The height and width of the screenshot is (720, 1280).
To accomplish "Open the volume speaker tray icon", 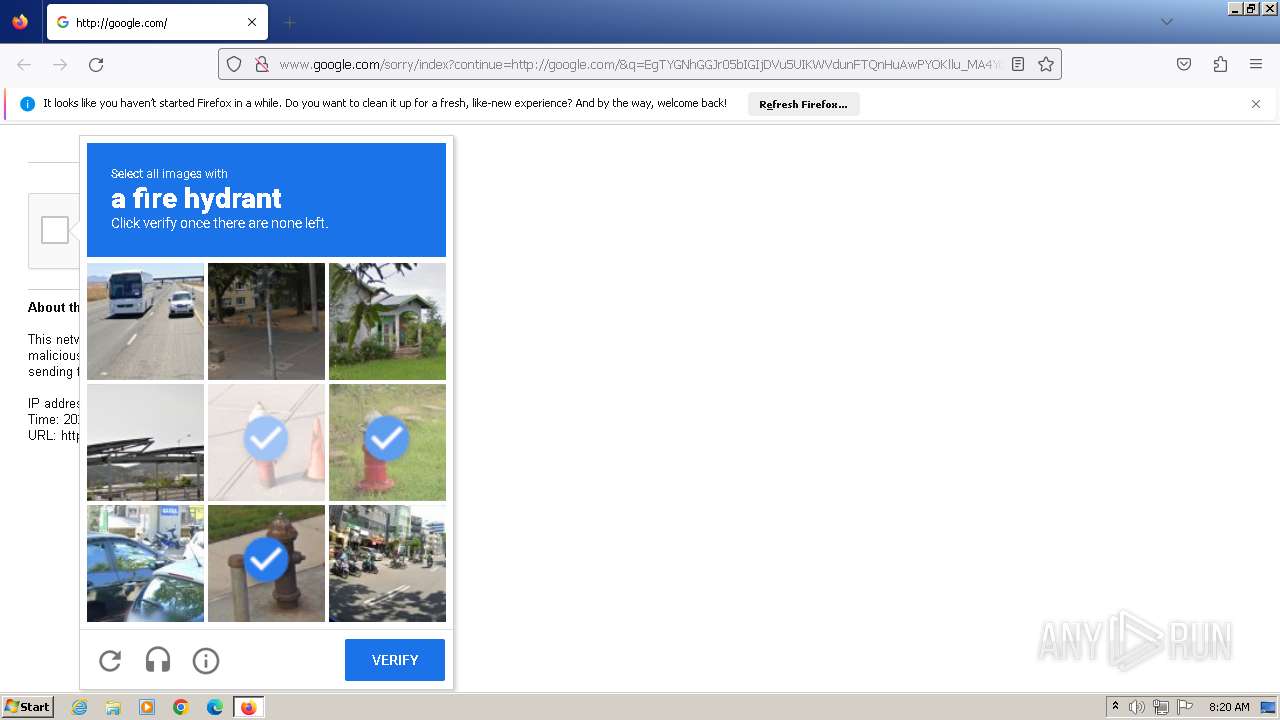I will point(1137,707).
